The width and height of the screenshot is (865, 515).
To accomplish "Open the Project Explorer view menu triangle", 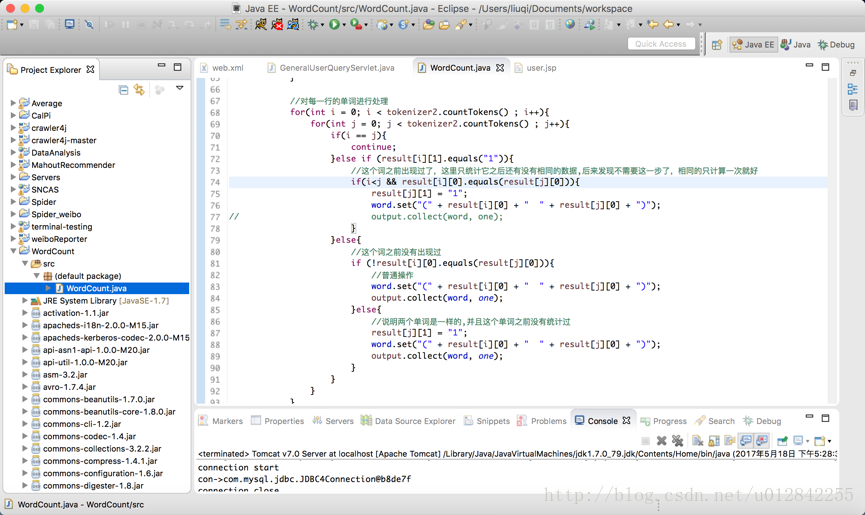I will [179, 88].
